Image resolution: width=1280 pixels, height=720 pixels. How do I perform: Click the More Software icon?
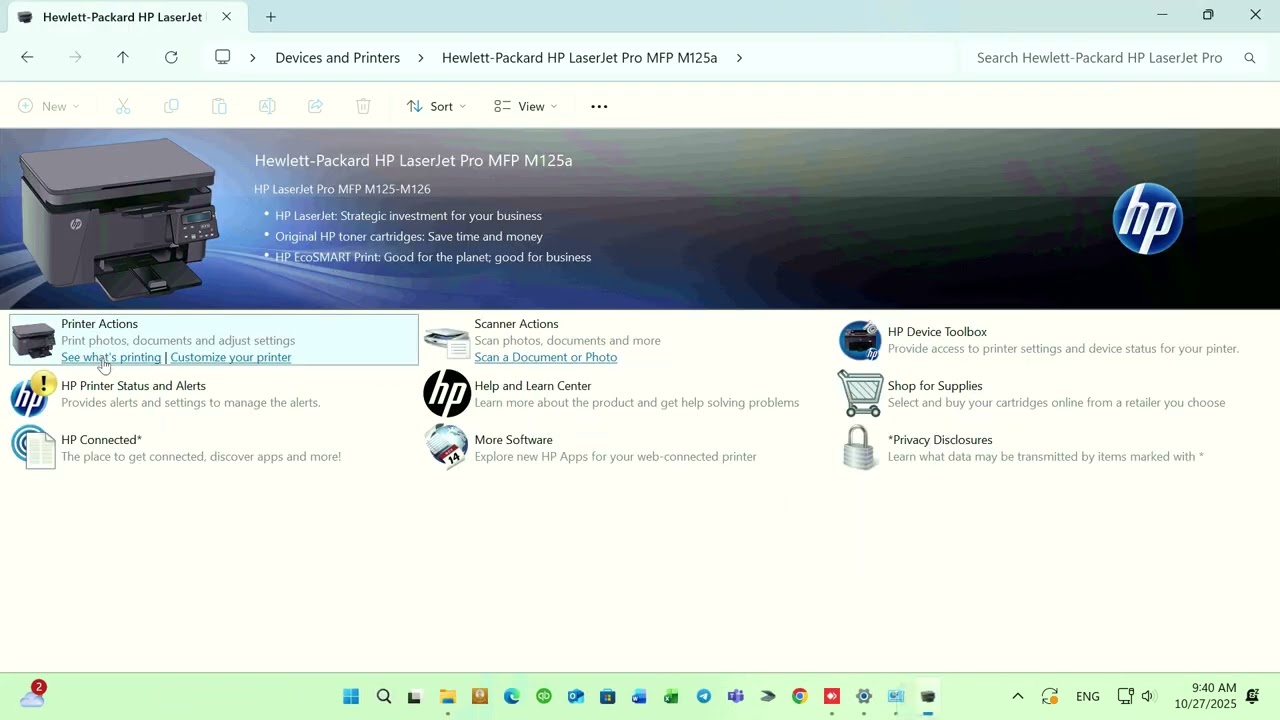coord(446,447)
